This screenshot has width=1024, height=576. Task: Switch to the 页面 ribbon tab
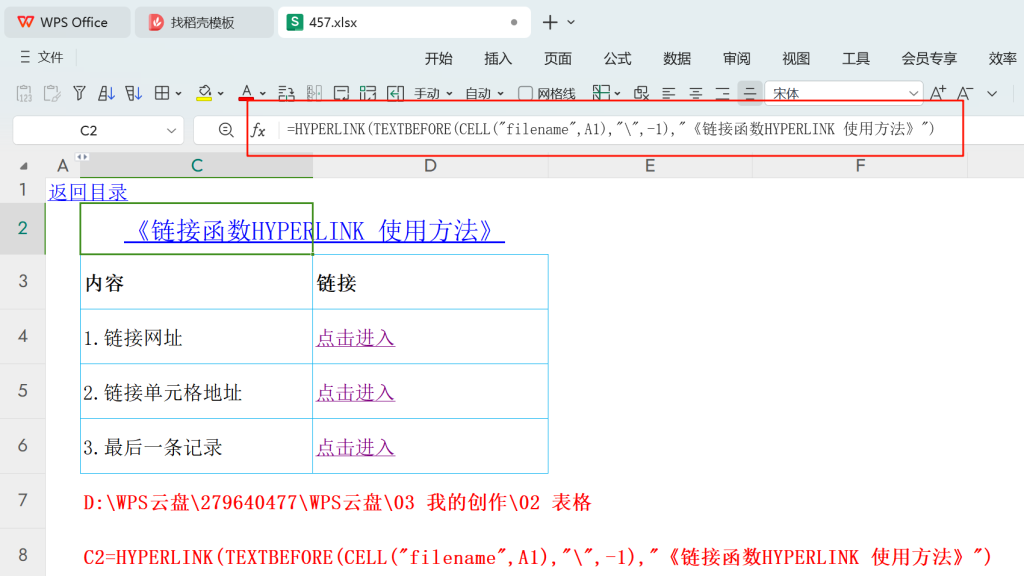point(558,59)
